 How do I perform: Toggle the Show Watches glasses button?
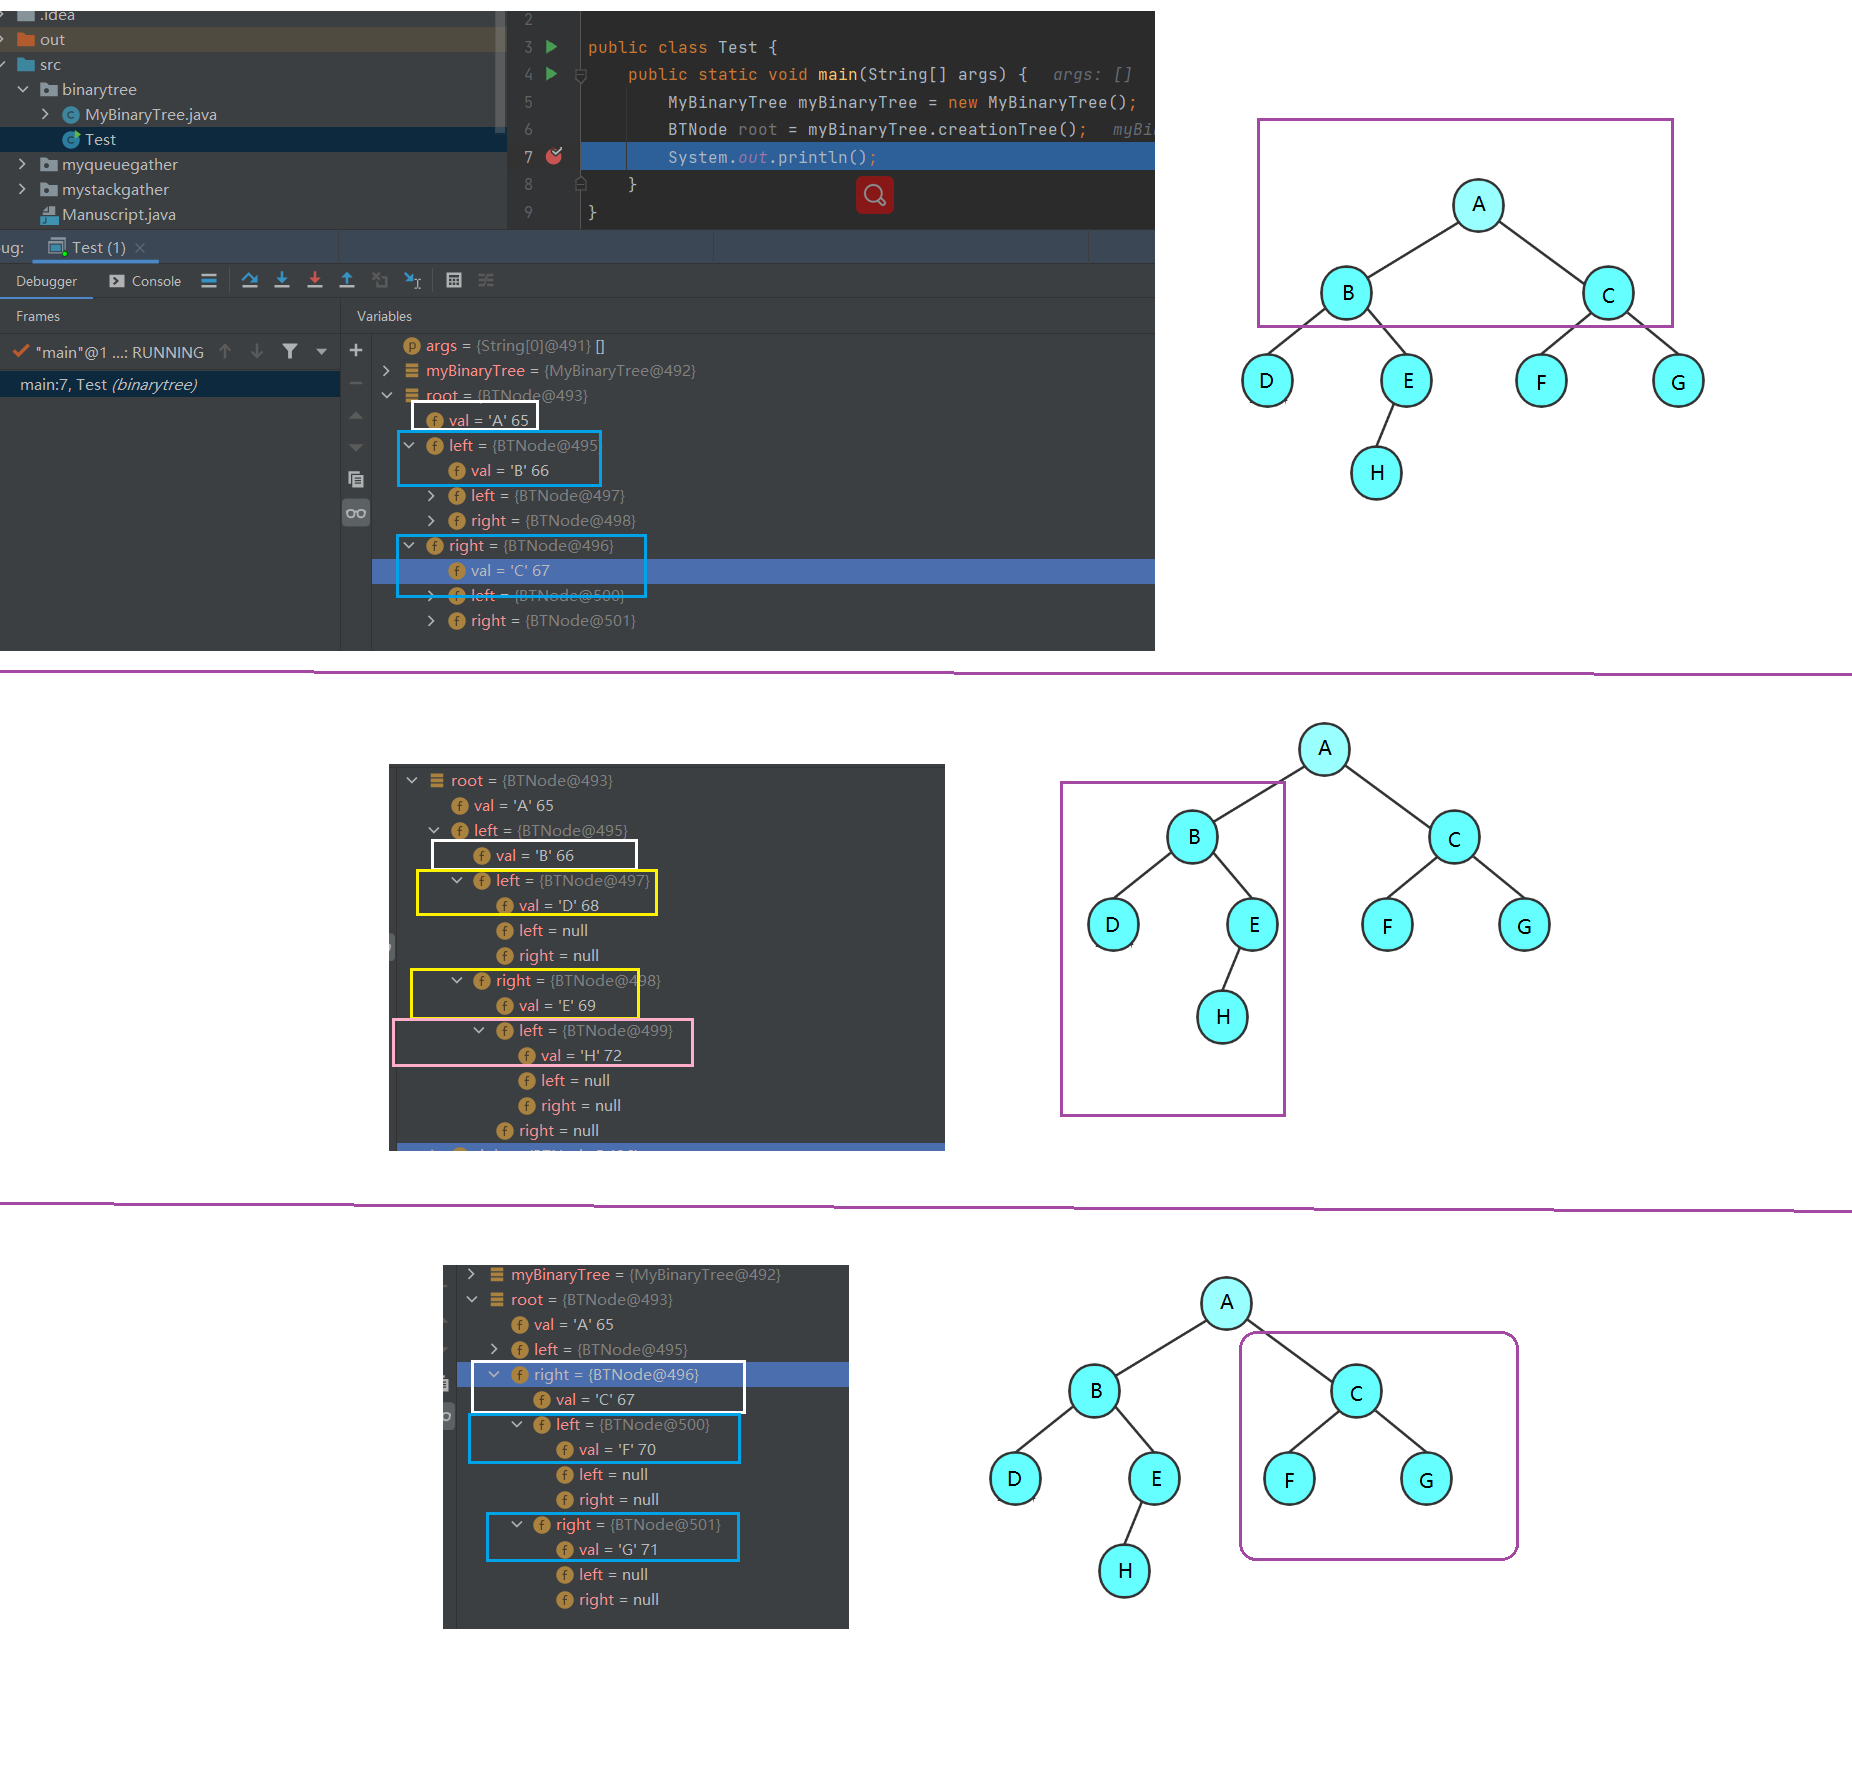click(356, 514)
